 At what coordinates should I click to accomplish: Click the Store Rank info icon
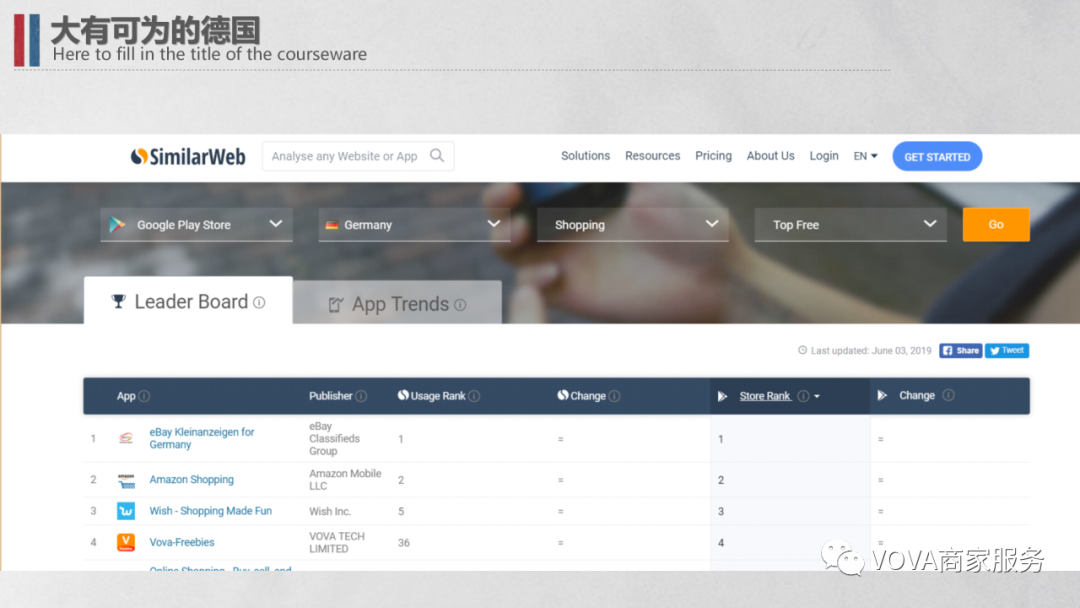(x=803, y=396)
